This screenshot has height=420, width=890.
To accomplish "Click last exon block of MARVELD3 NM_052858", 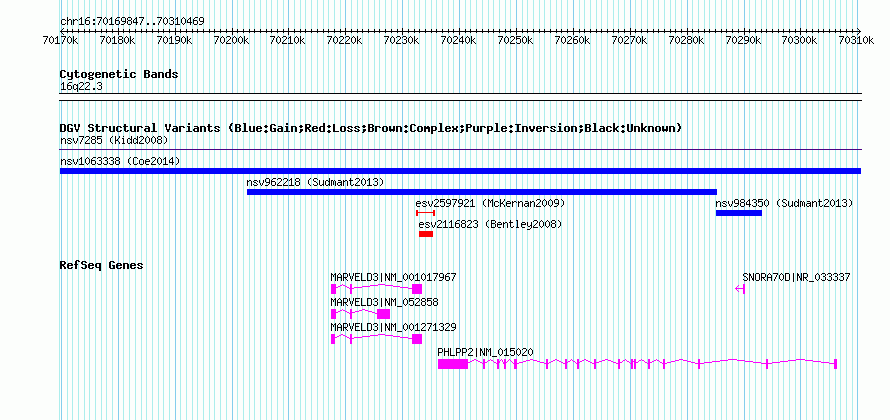I will [x=383, y=314].
